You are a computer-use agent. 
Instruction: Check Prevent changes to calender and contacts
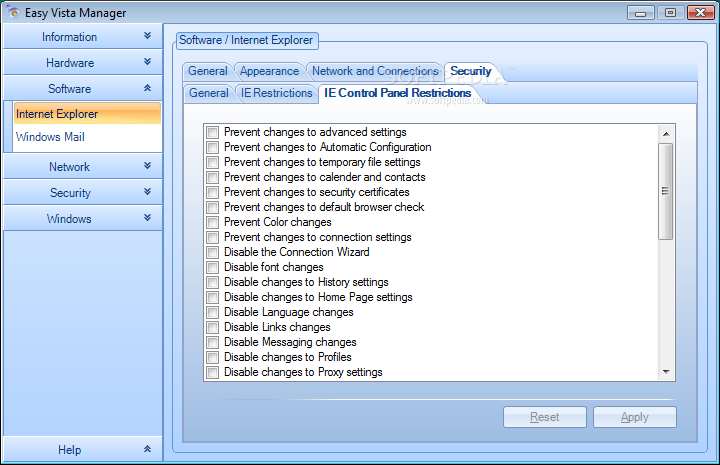[212, 178]
